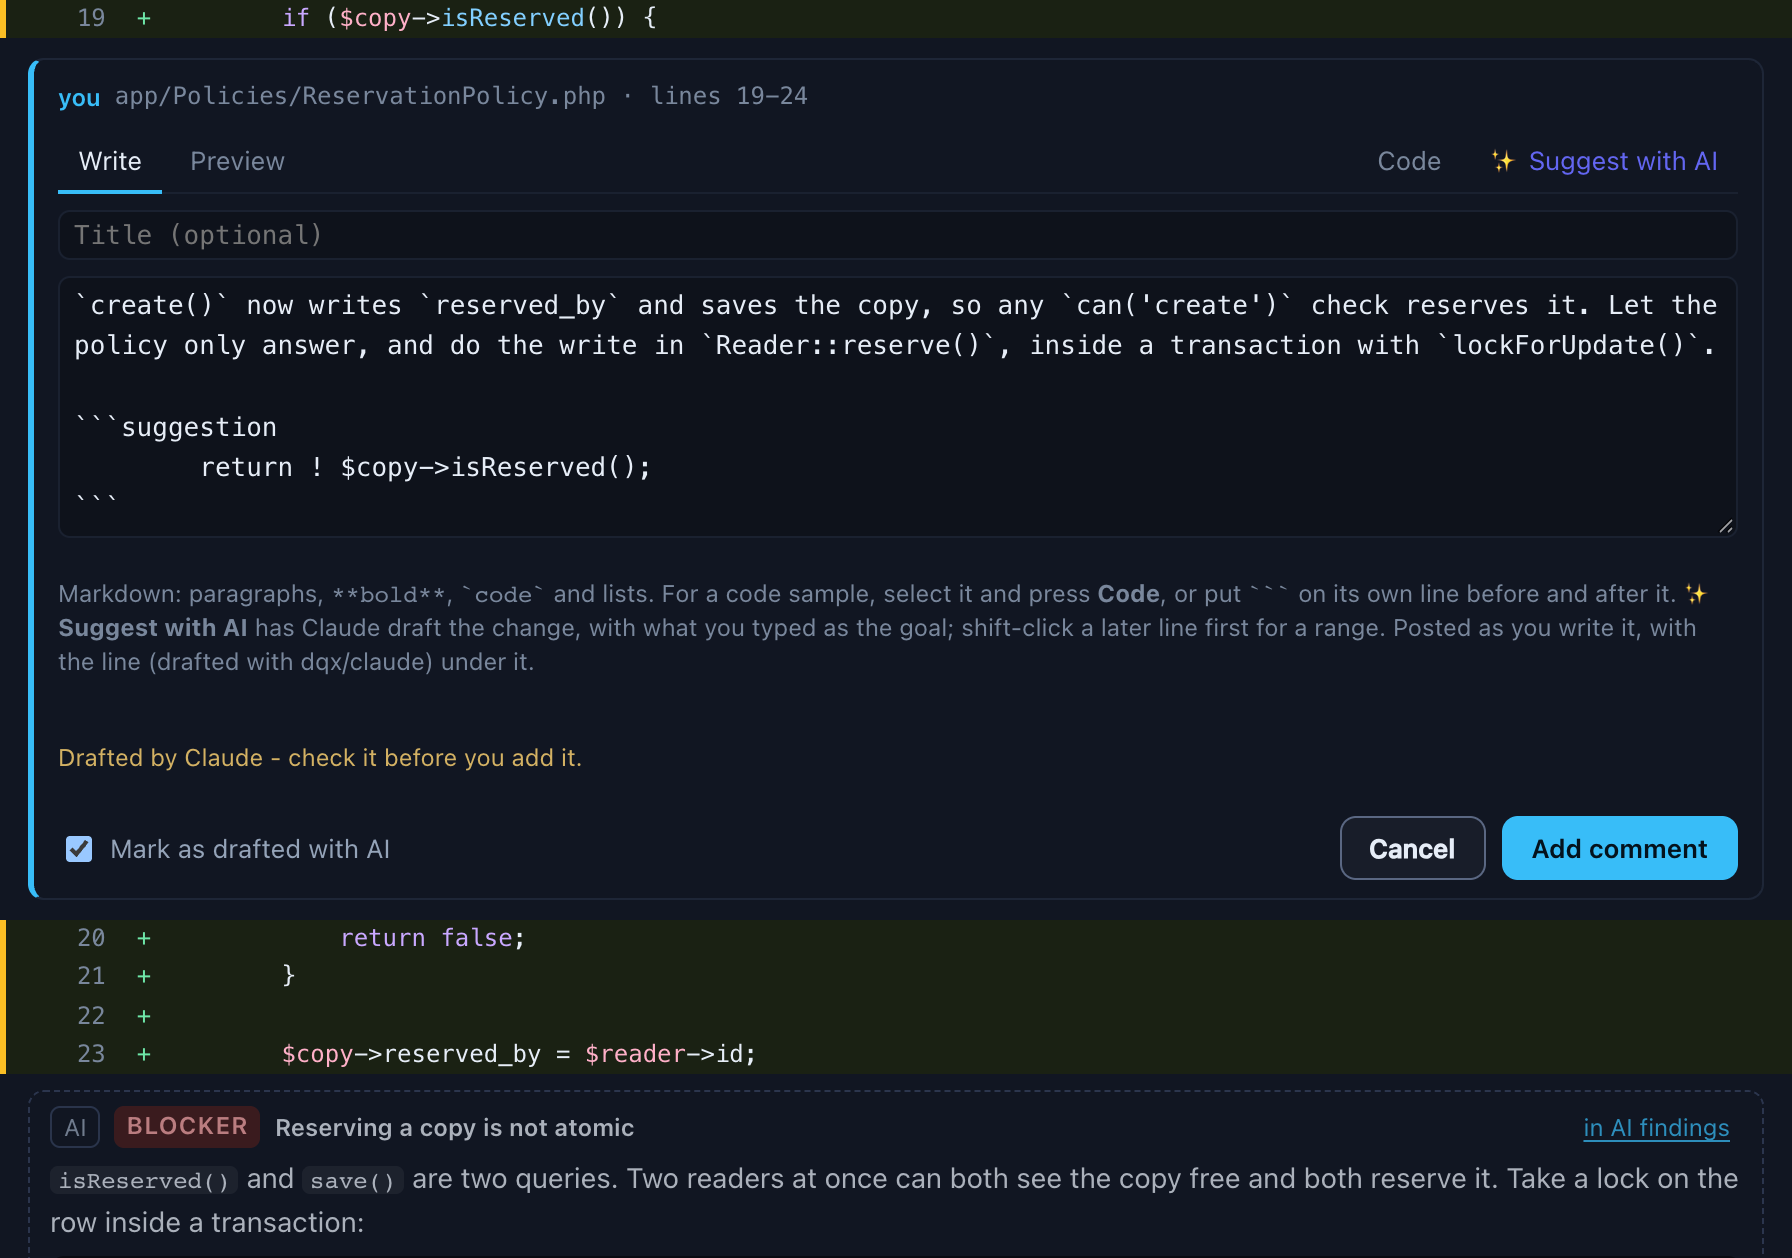Click diff line number 23

(x=91, y=1054)
